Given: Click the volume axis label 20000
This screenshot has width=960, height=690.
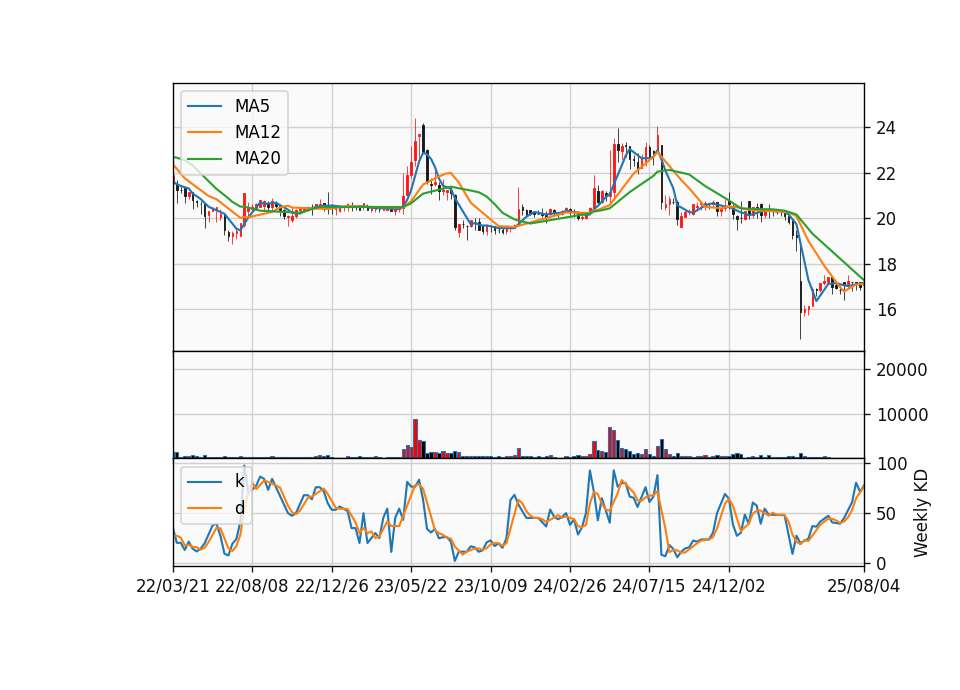Looking at the screenshot, I should coord(902,370).
